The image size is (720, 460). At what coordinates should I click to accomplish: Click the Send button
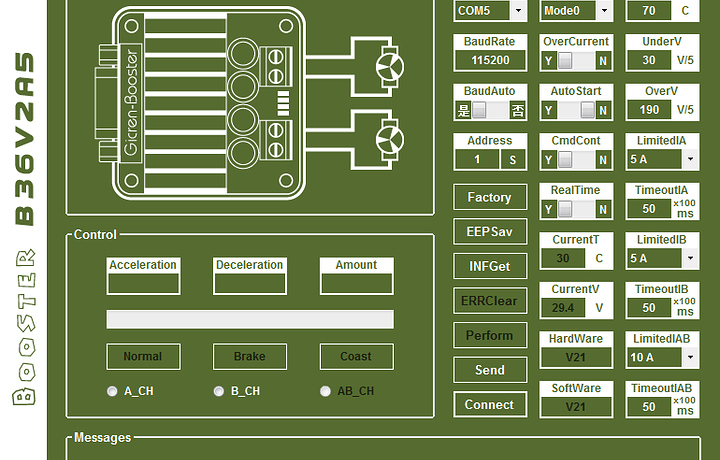490,370
